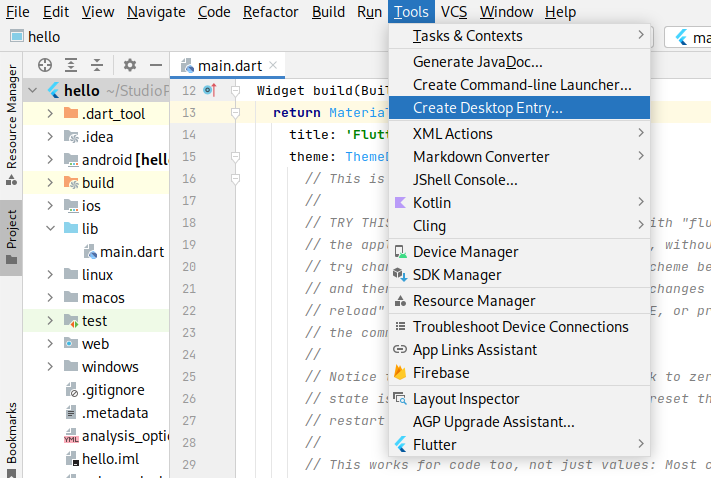Toggle the Resource Manager side tool window

click(x=11, y=125)
